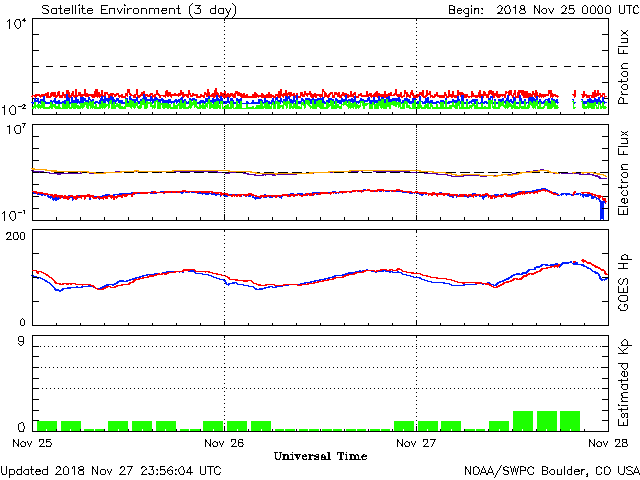Viewport: 640px width, 480px height.
Task: Click the 'Estimated Kp' axis label
Action: (624, 383)
